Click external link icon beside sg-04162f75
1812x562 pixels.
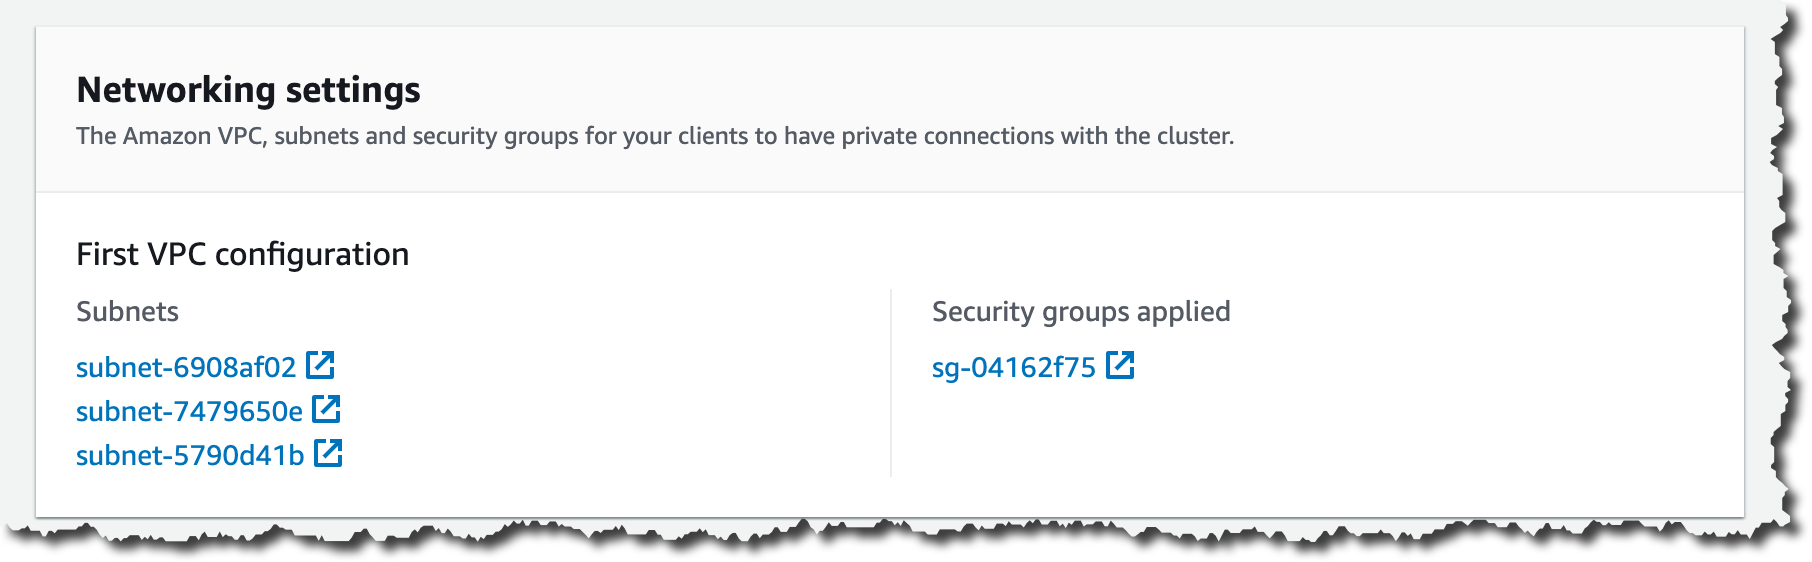pyautogui.click(x=1120, y=365)
